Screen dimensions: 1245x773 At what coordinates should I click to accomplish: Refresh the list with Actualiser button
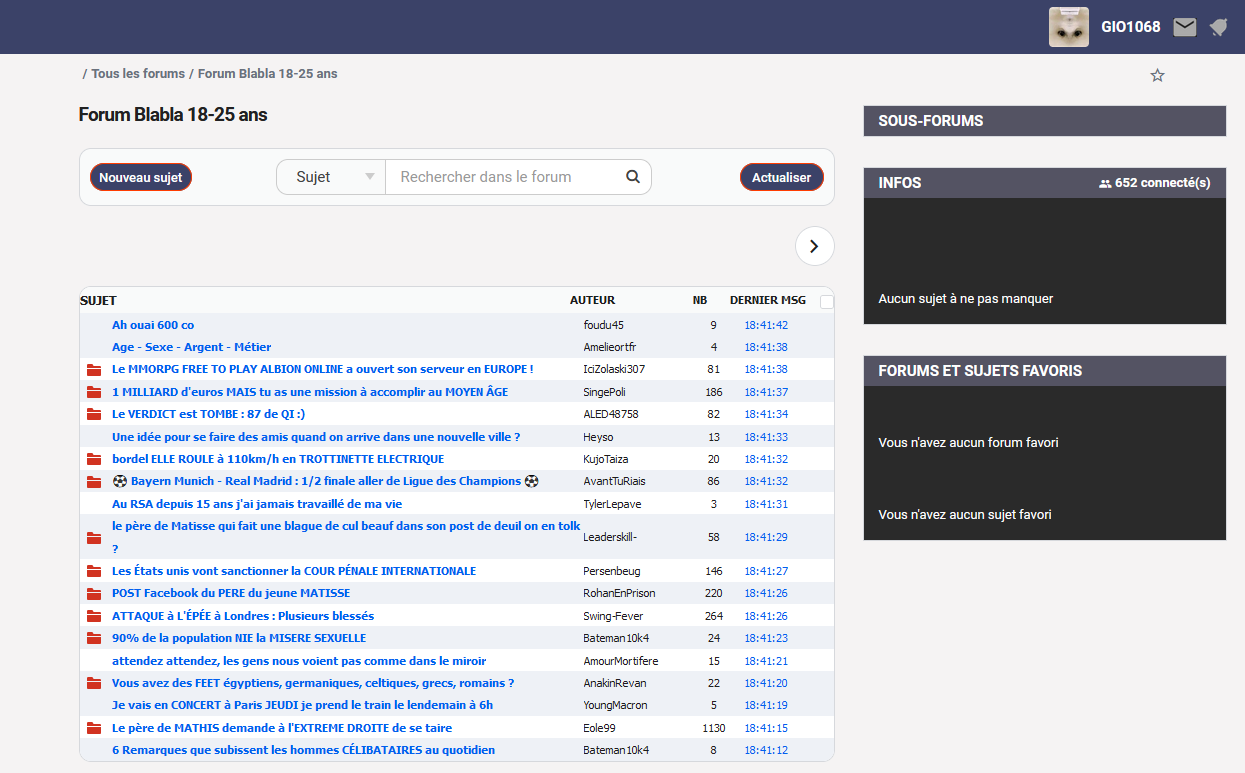coord(781,177)
